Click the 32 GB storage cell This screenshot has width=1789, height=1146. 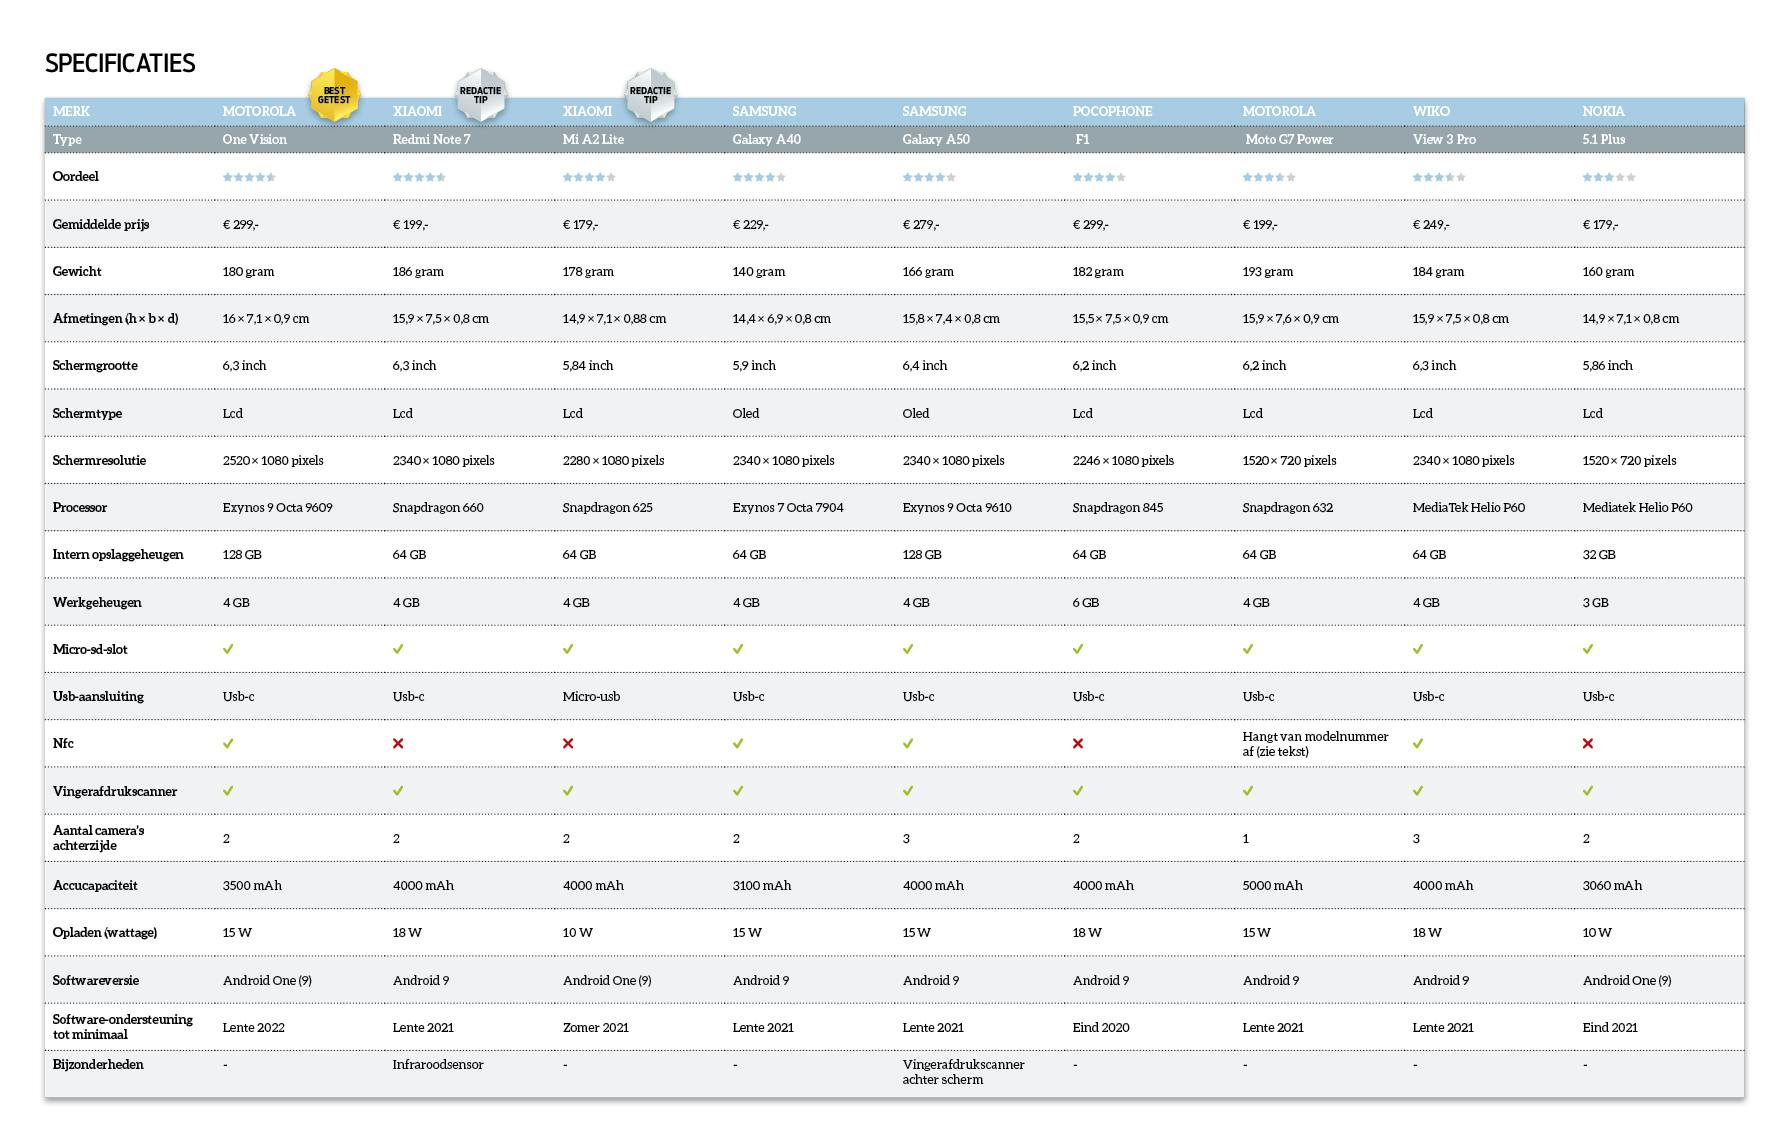1598,554
